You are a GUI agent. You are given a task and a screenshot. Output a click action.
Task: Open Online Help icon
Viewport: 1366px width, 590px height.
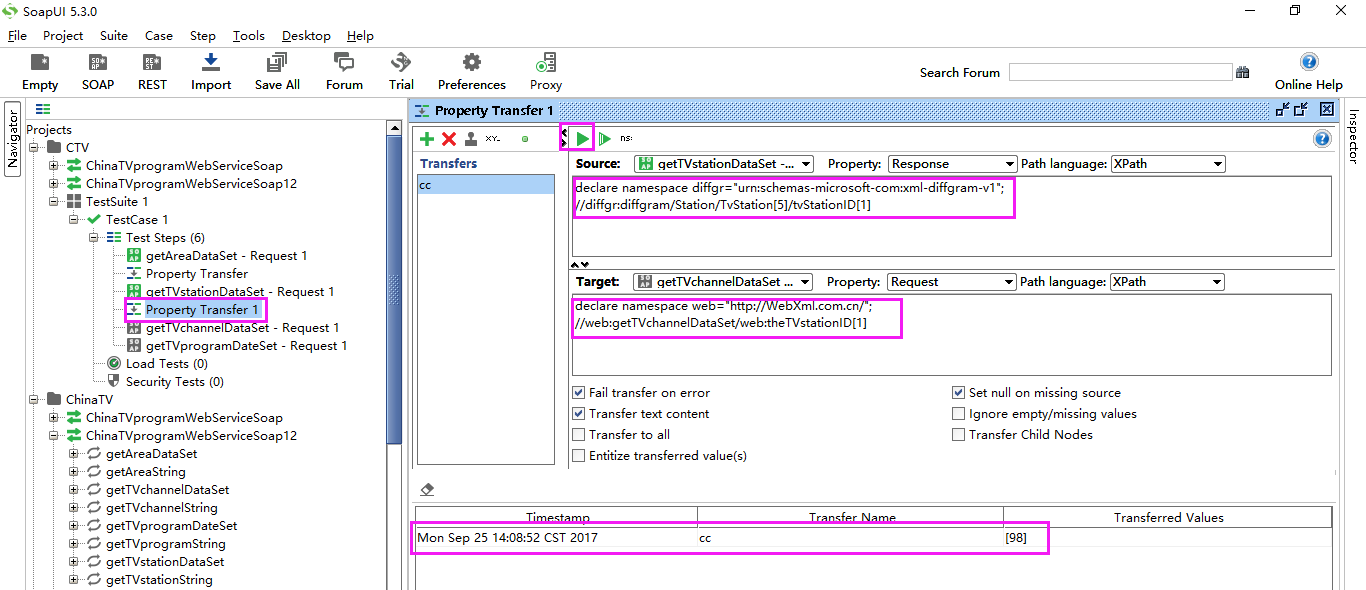point(1308,63)
